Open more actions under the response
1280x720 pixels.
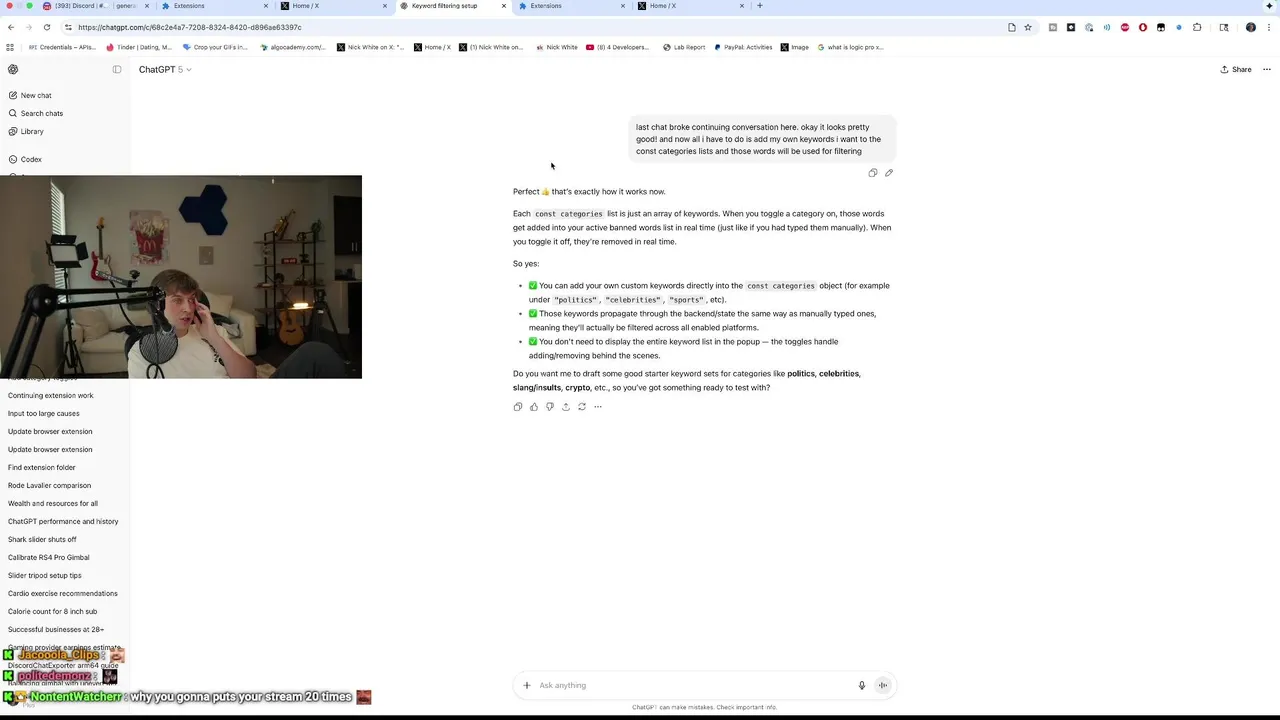pyautogui.click(x=598, y=407)
